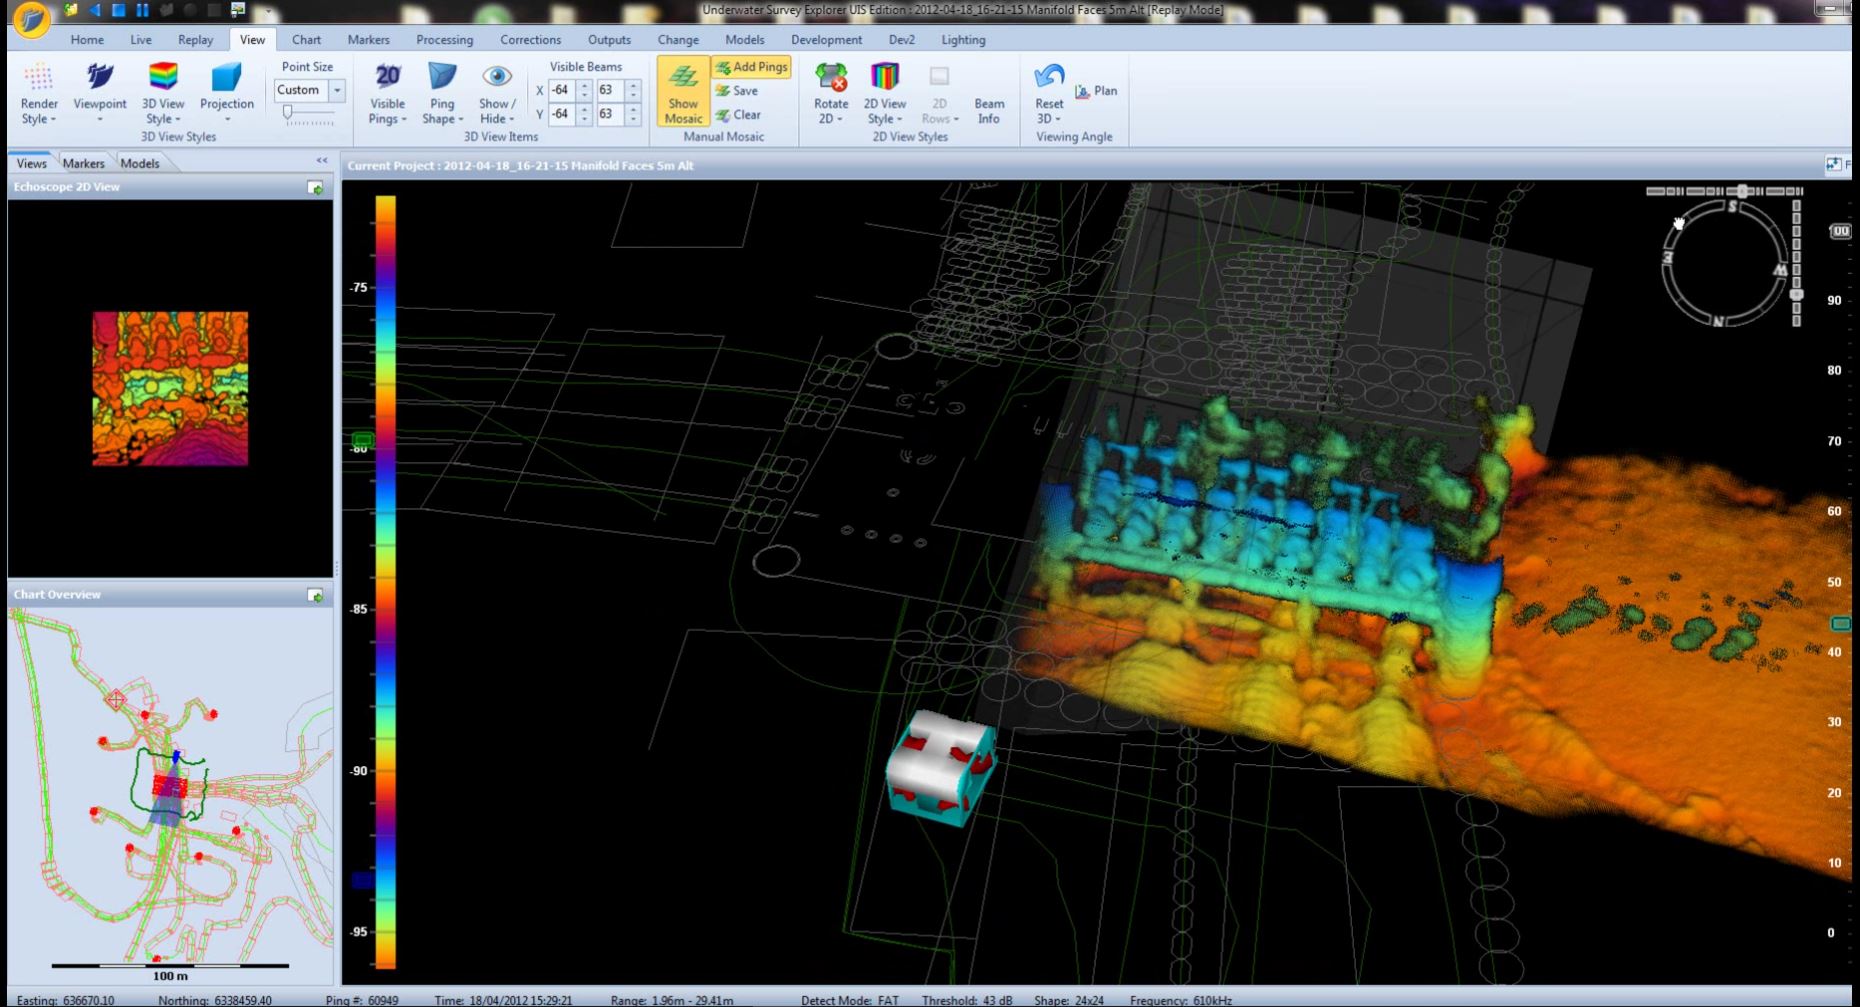The image size is (1860, 1007).
Task: Click the Viewpoint icon
Action: pos(100,78)
